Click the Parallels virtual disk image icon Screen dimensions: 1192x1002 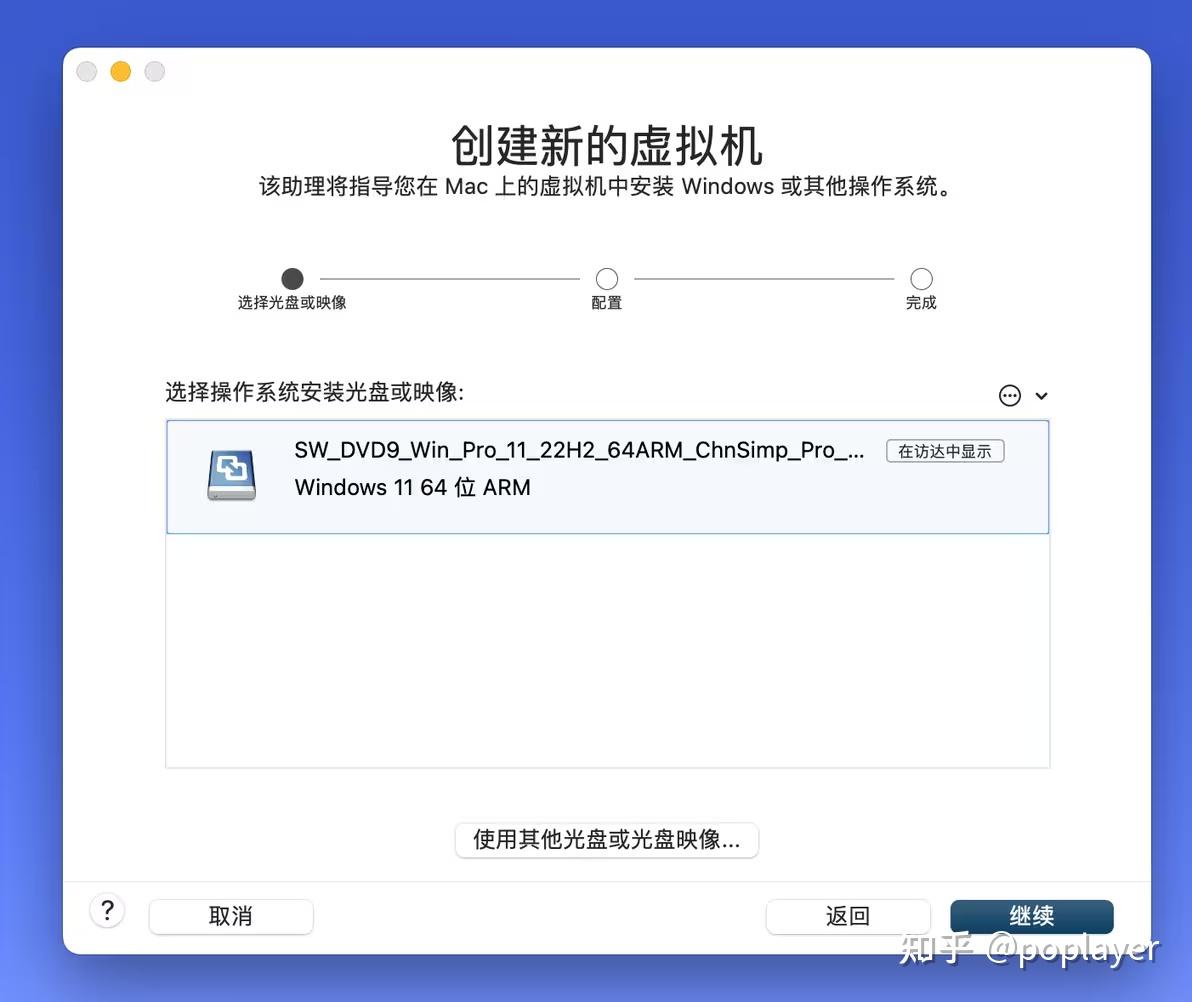[x=231, y=475]
